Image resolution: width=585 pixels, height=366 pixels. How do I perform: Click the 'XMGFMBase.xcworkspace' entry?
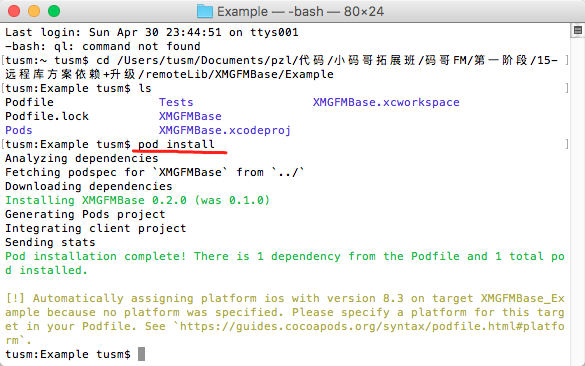point(386,102)
